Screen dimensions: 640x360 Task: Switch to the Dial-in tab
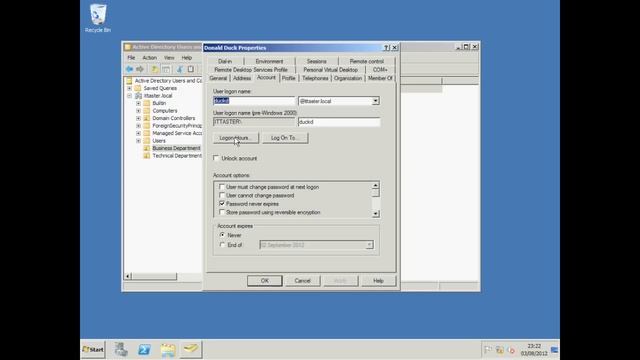point(225,61)
